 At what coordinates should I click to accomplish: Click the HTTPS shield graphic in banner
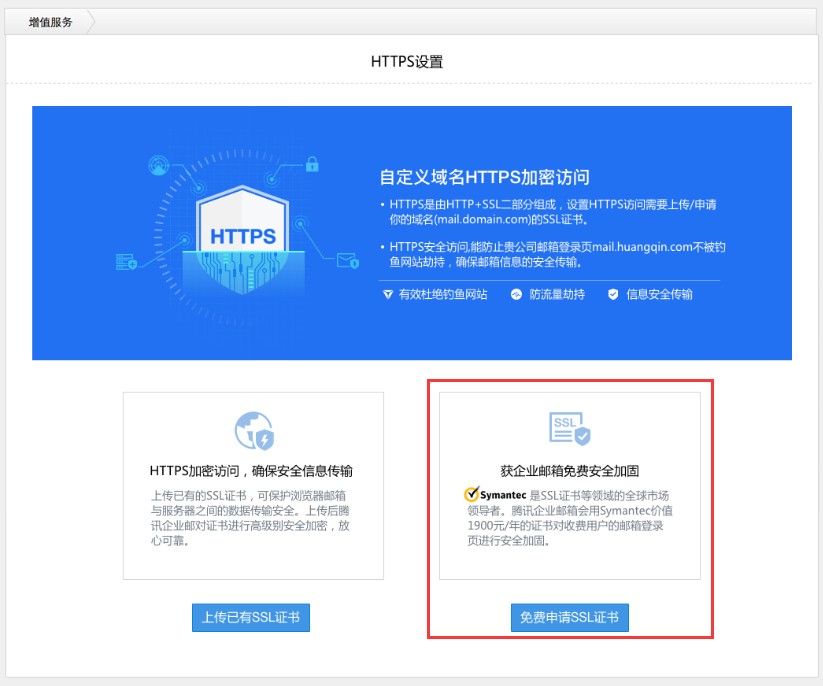tap(243, 233)
